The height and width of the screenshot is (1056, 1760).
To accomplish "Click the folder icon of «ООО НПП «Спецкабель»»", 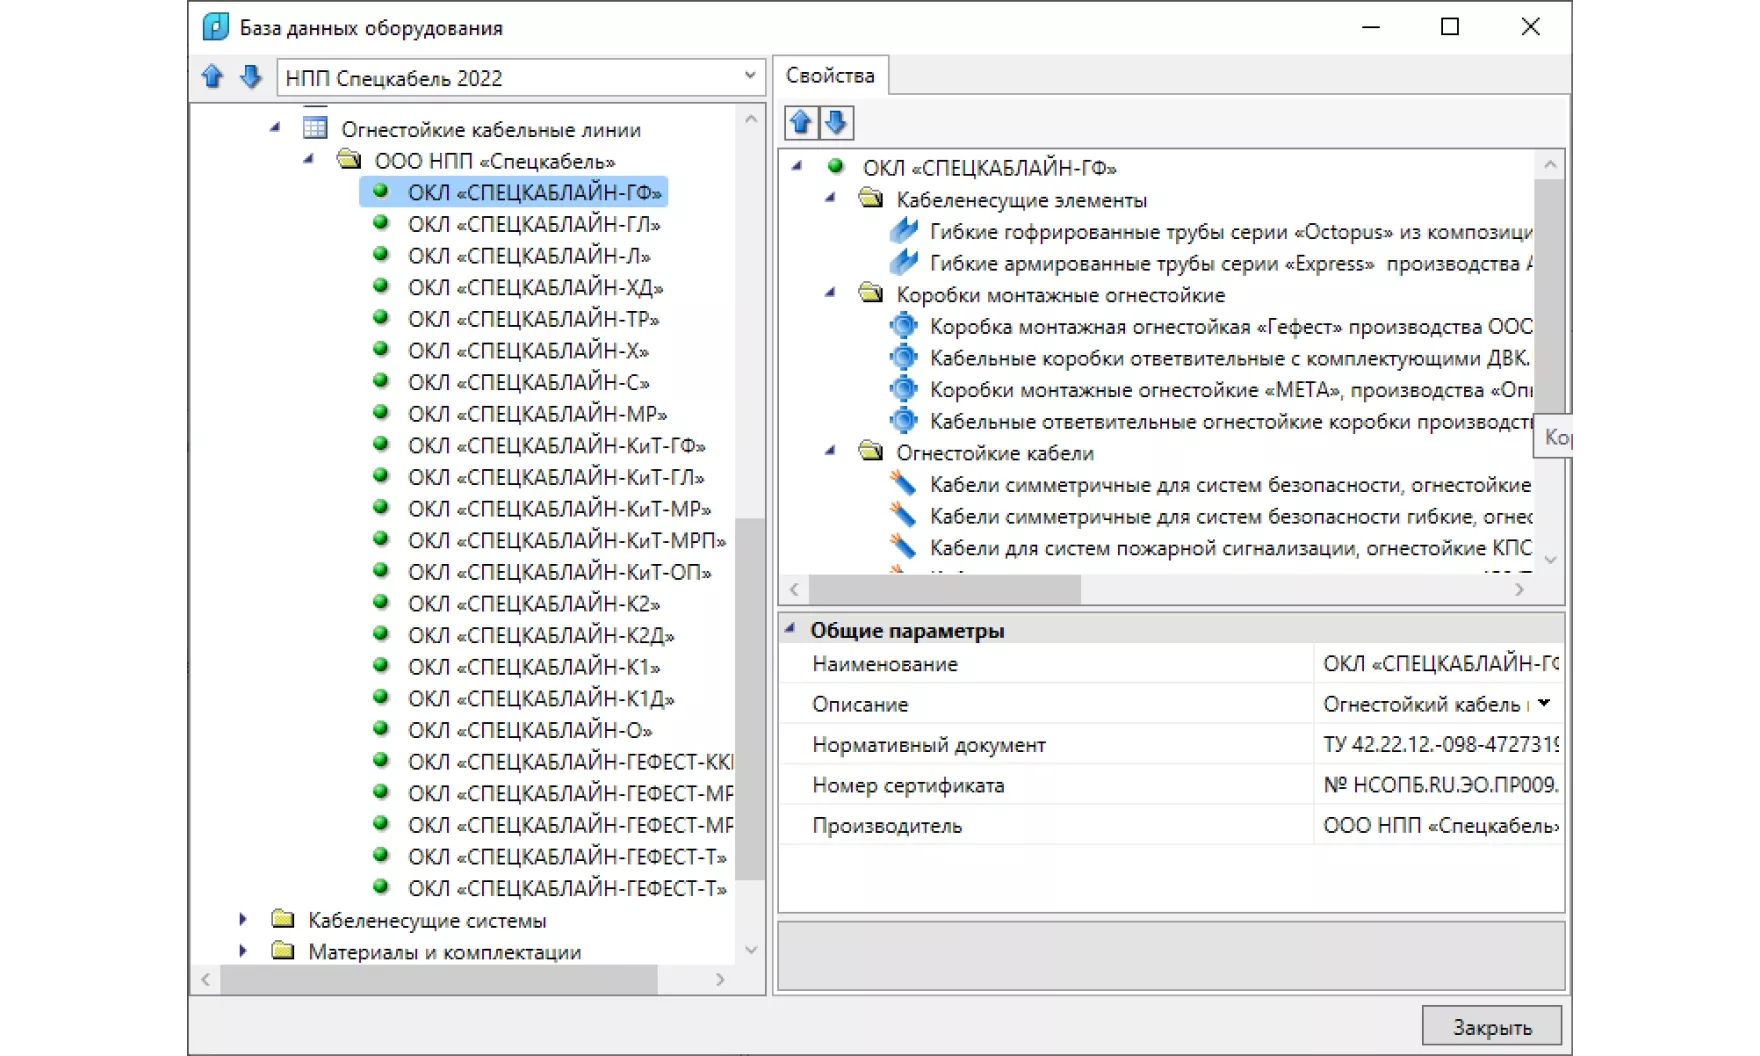I will [x=348, y=159].
